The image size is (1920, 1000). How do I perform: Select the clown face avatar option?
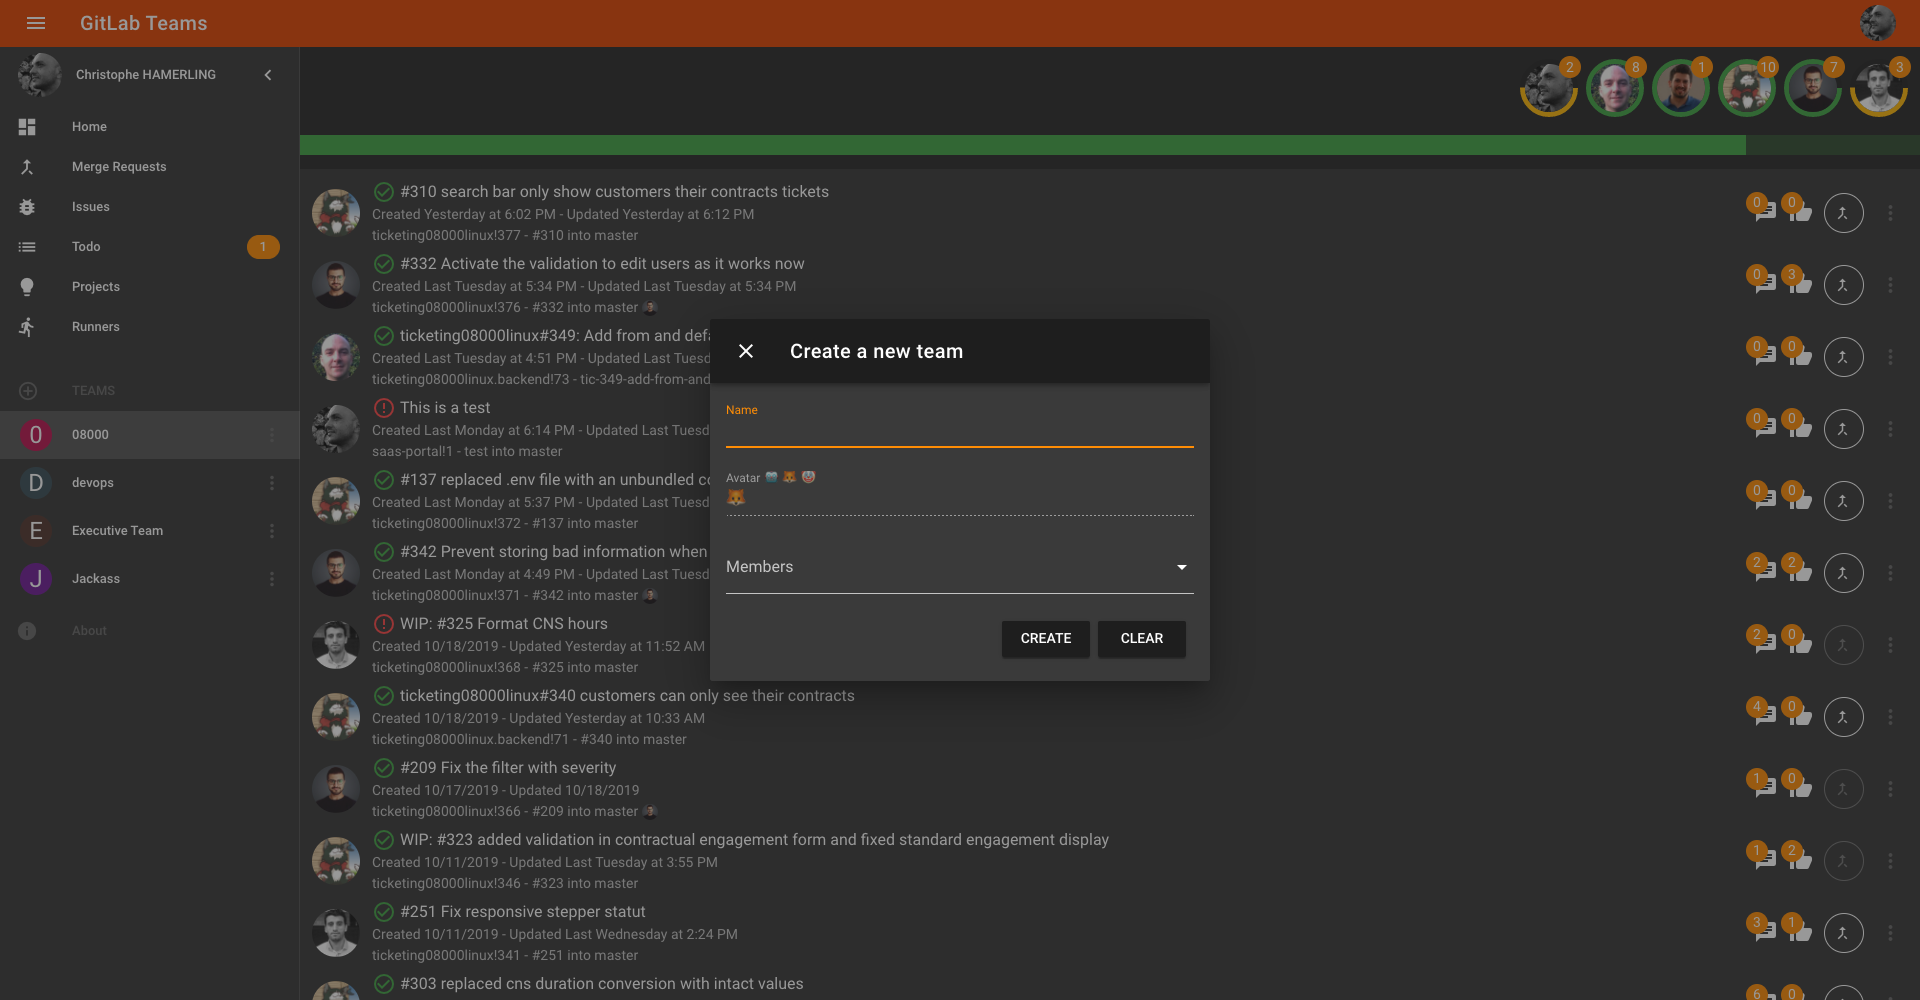[808, 477]
